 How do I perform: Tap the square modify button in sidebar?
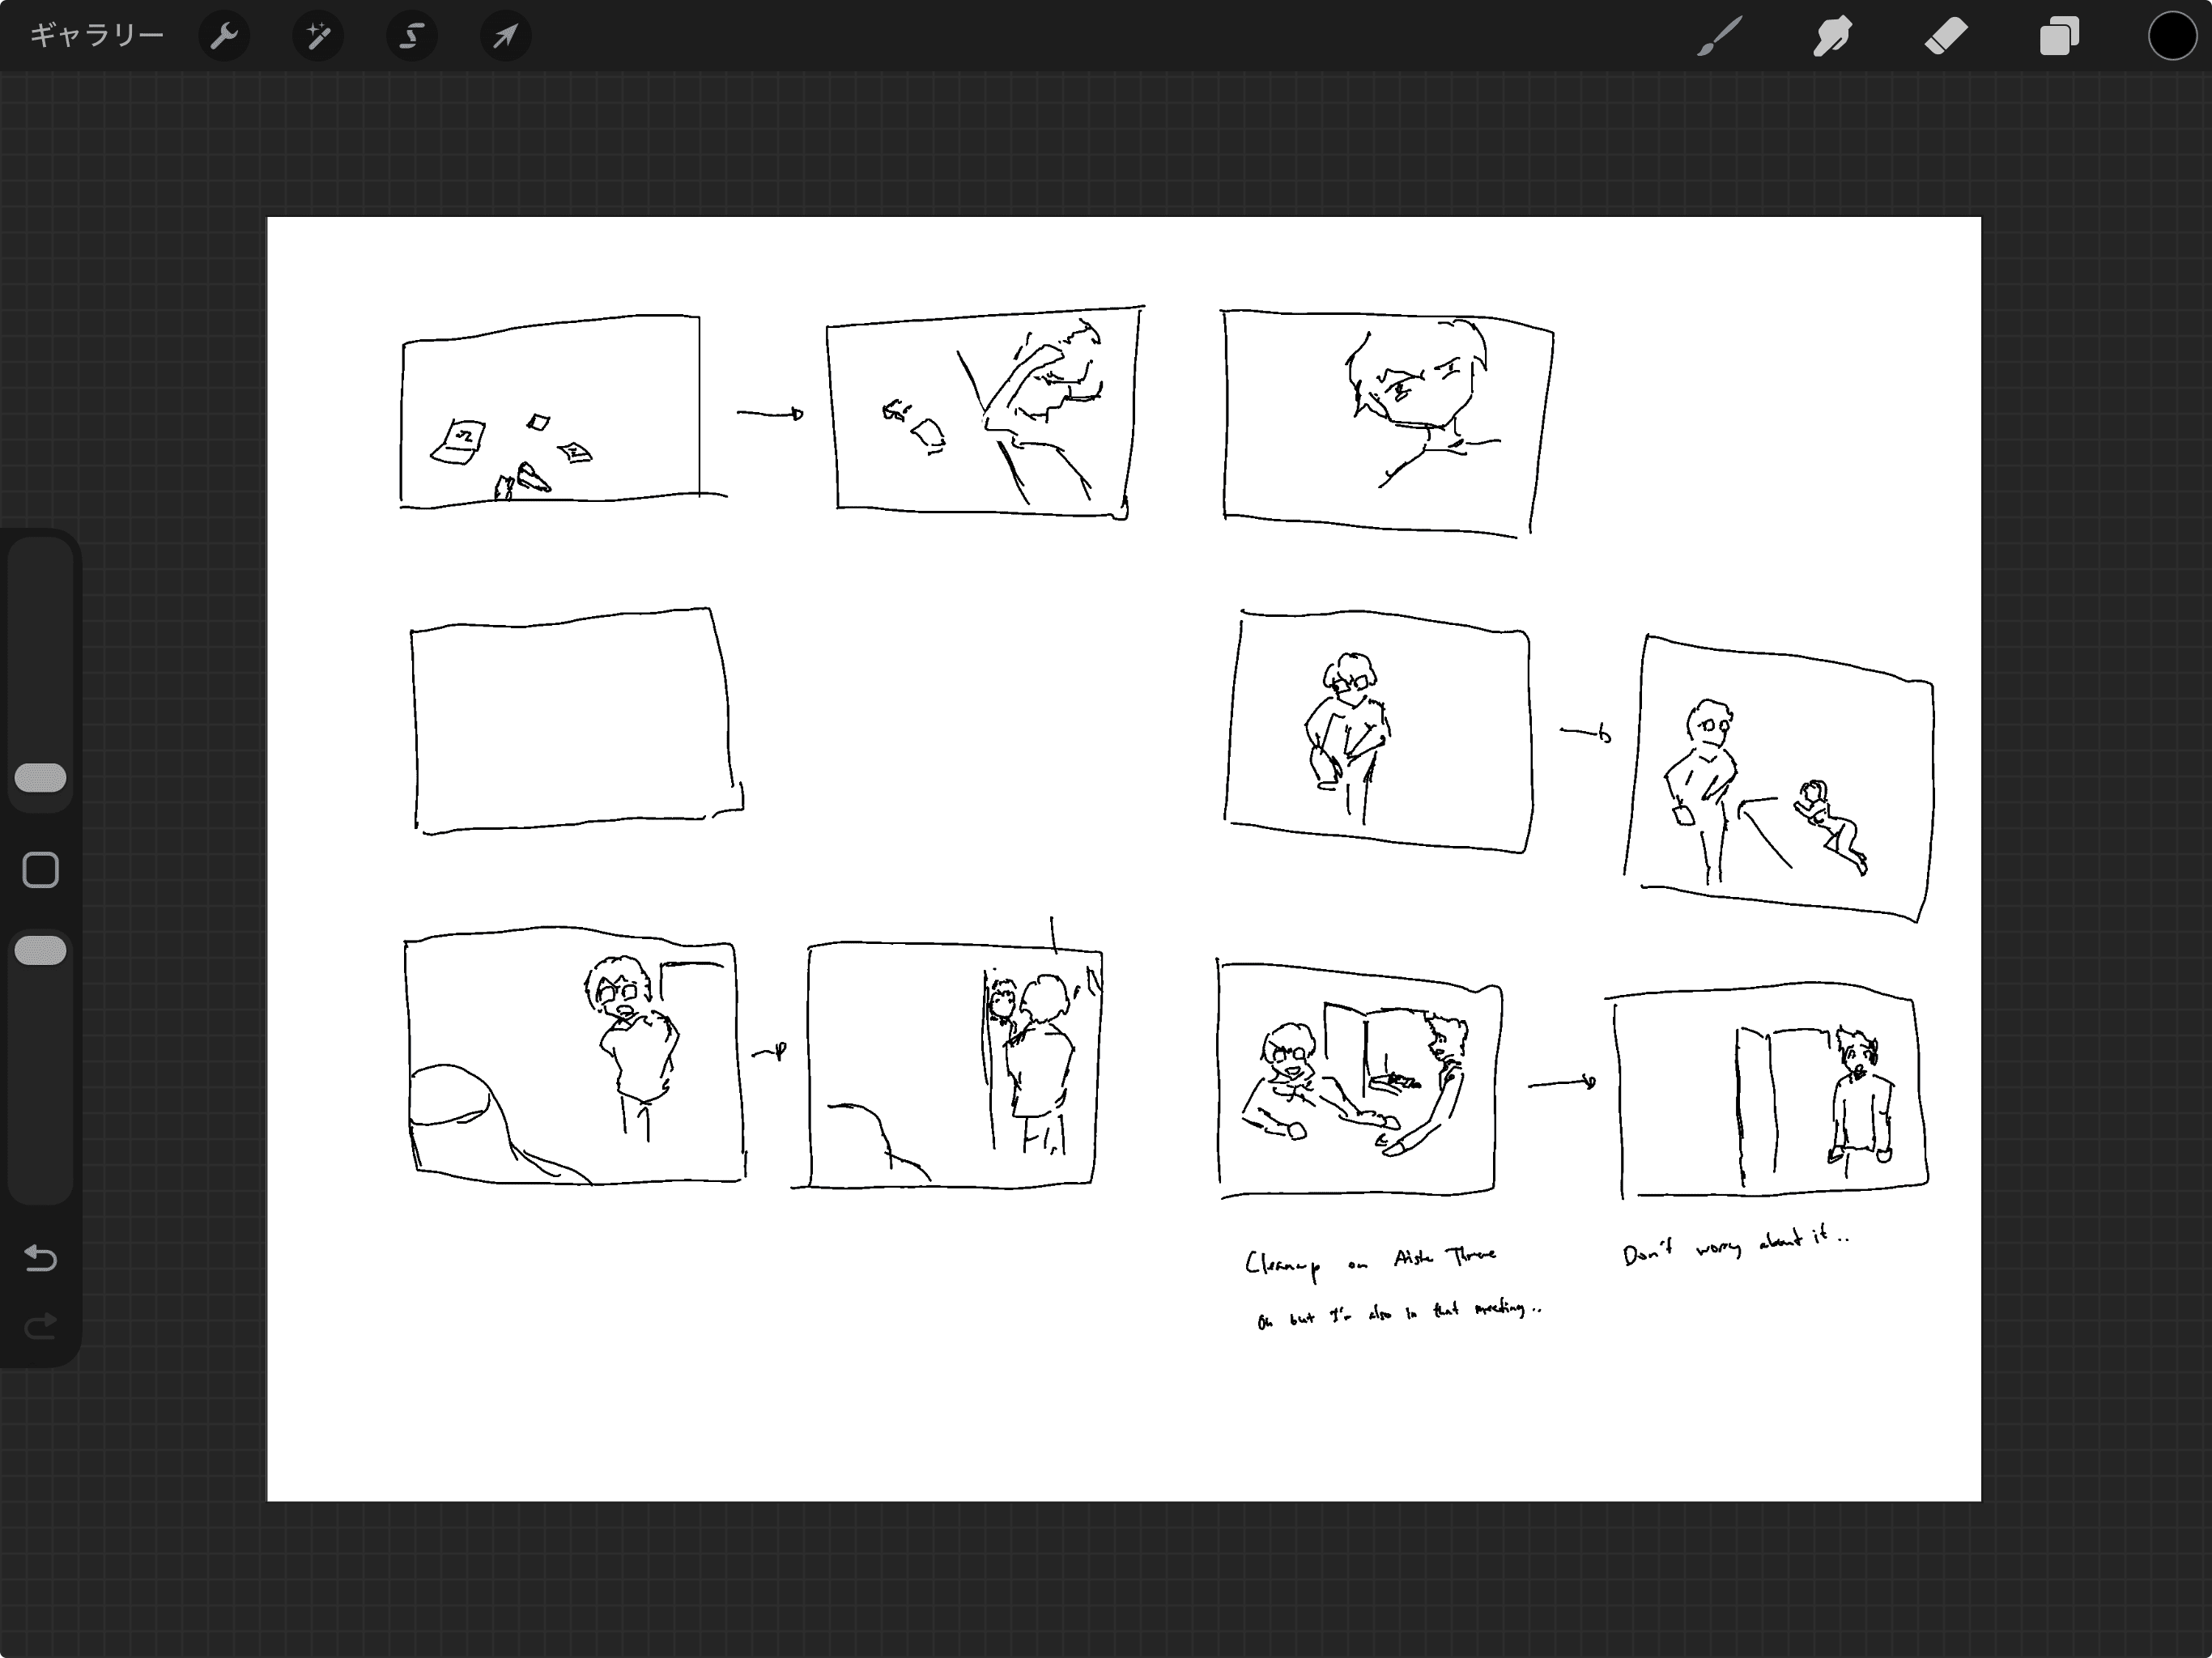tap(41, 870)
